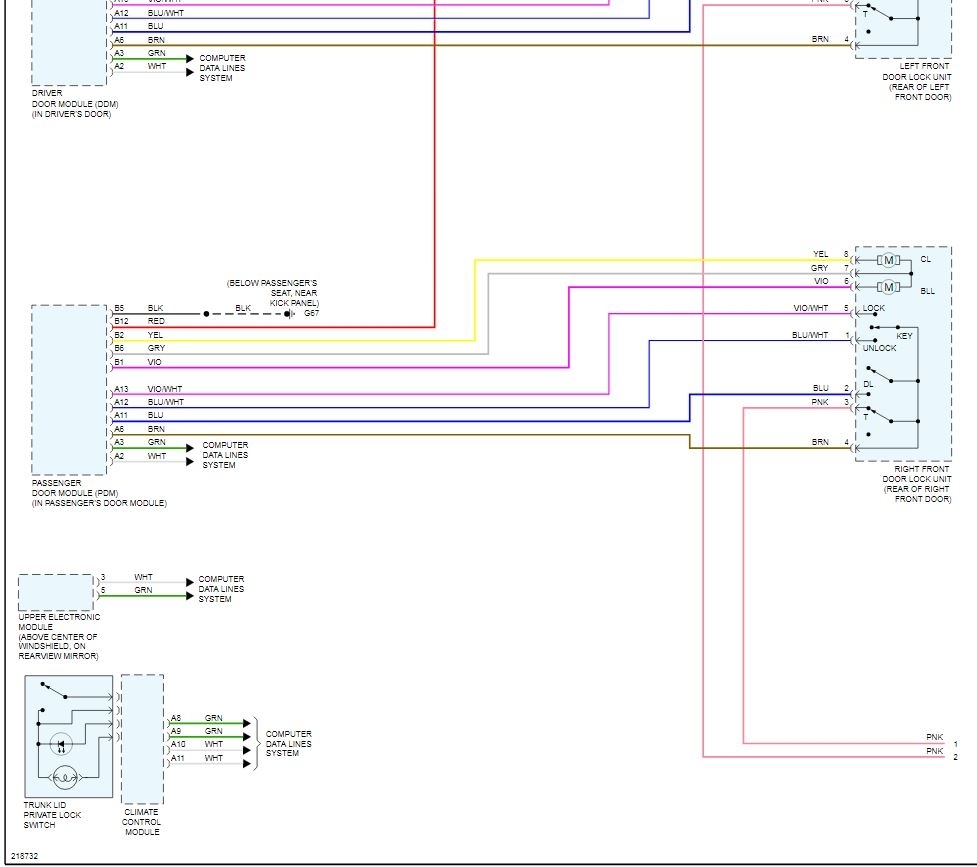977x867 pixels.
Task: Click the DL switch label
Action: [x=868, y=383]
